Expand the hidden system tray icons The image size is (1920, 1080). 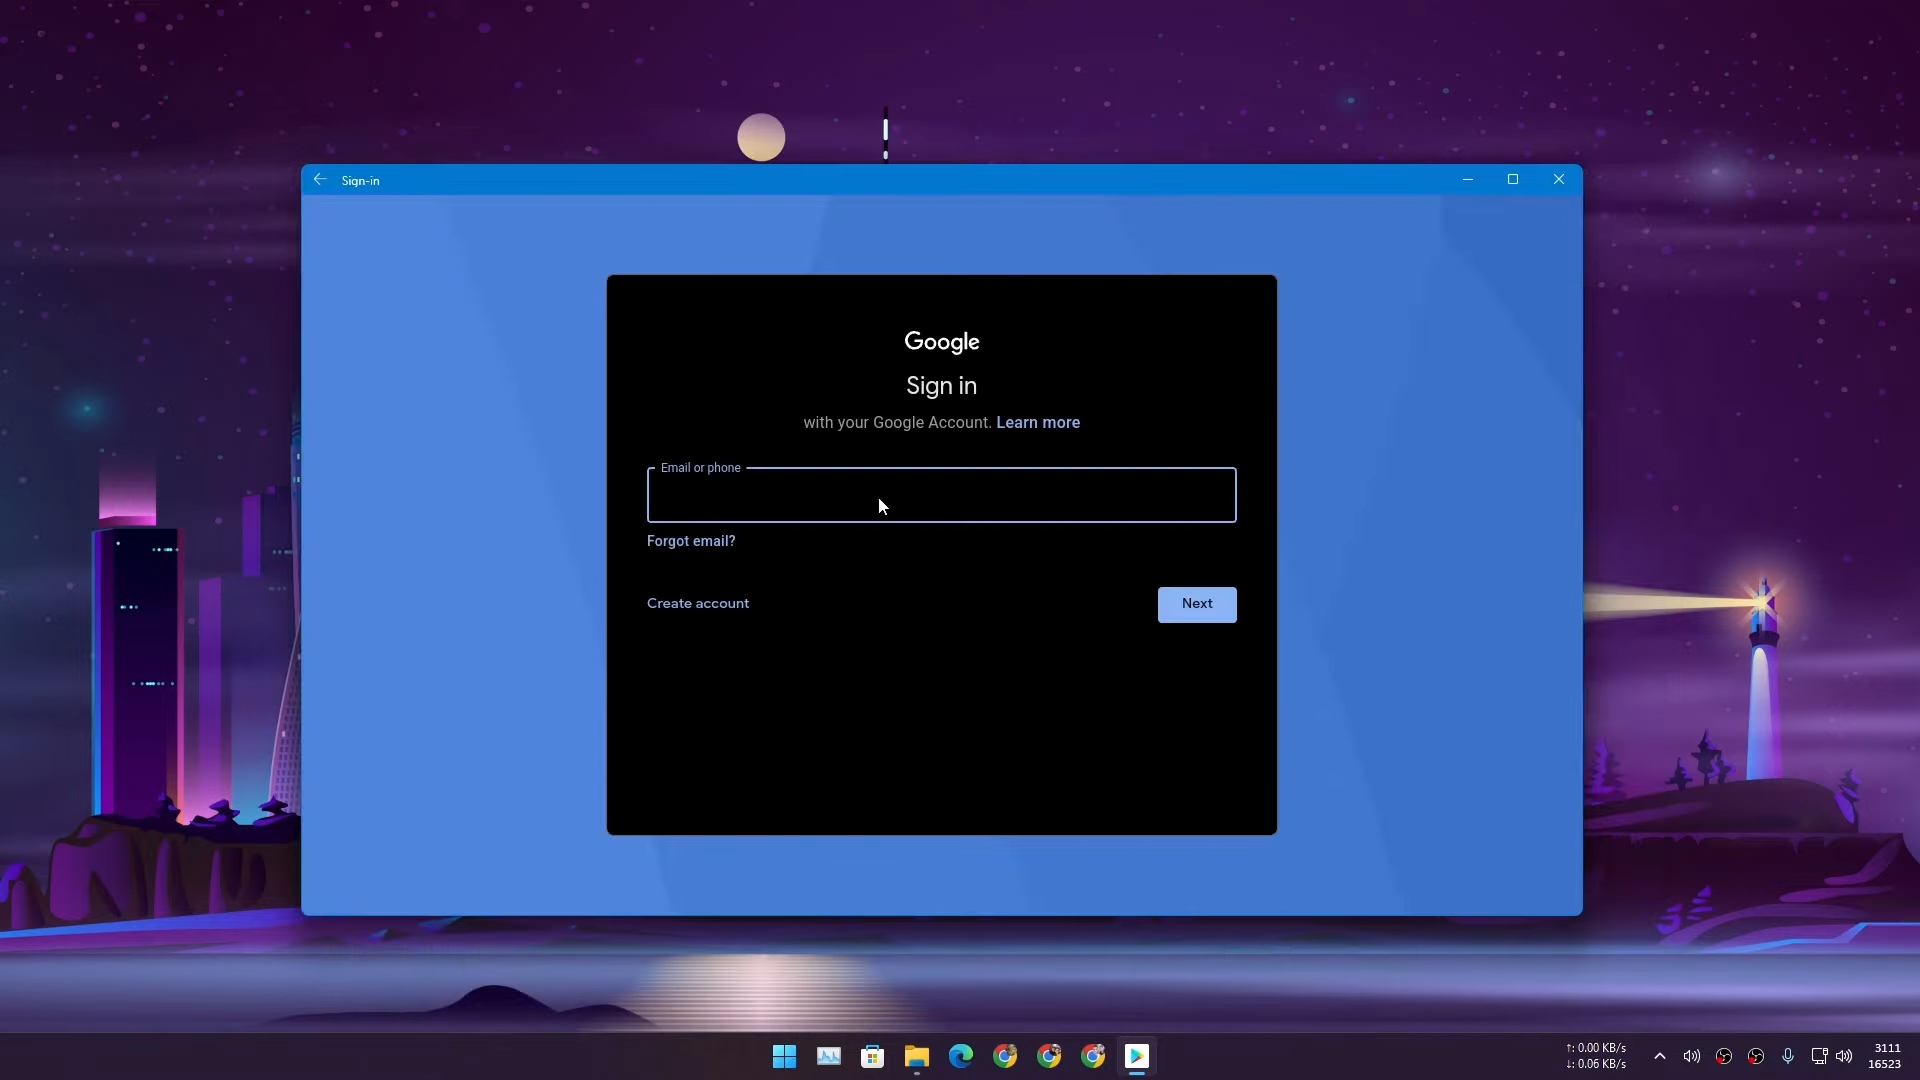pyautogui.click(x=1660, y=1056)
